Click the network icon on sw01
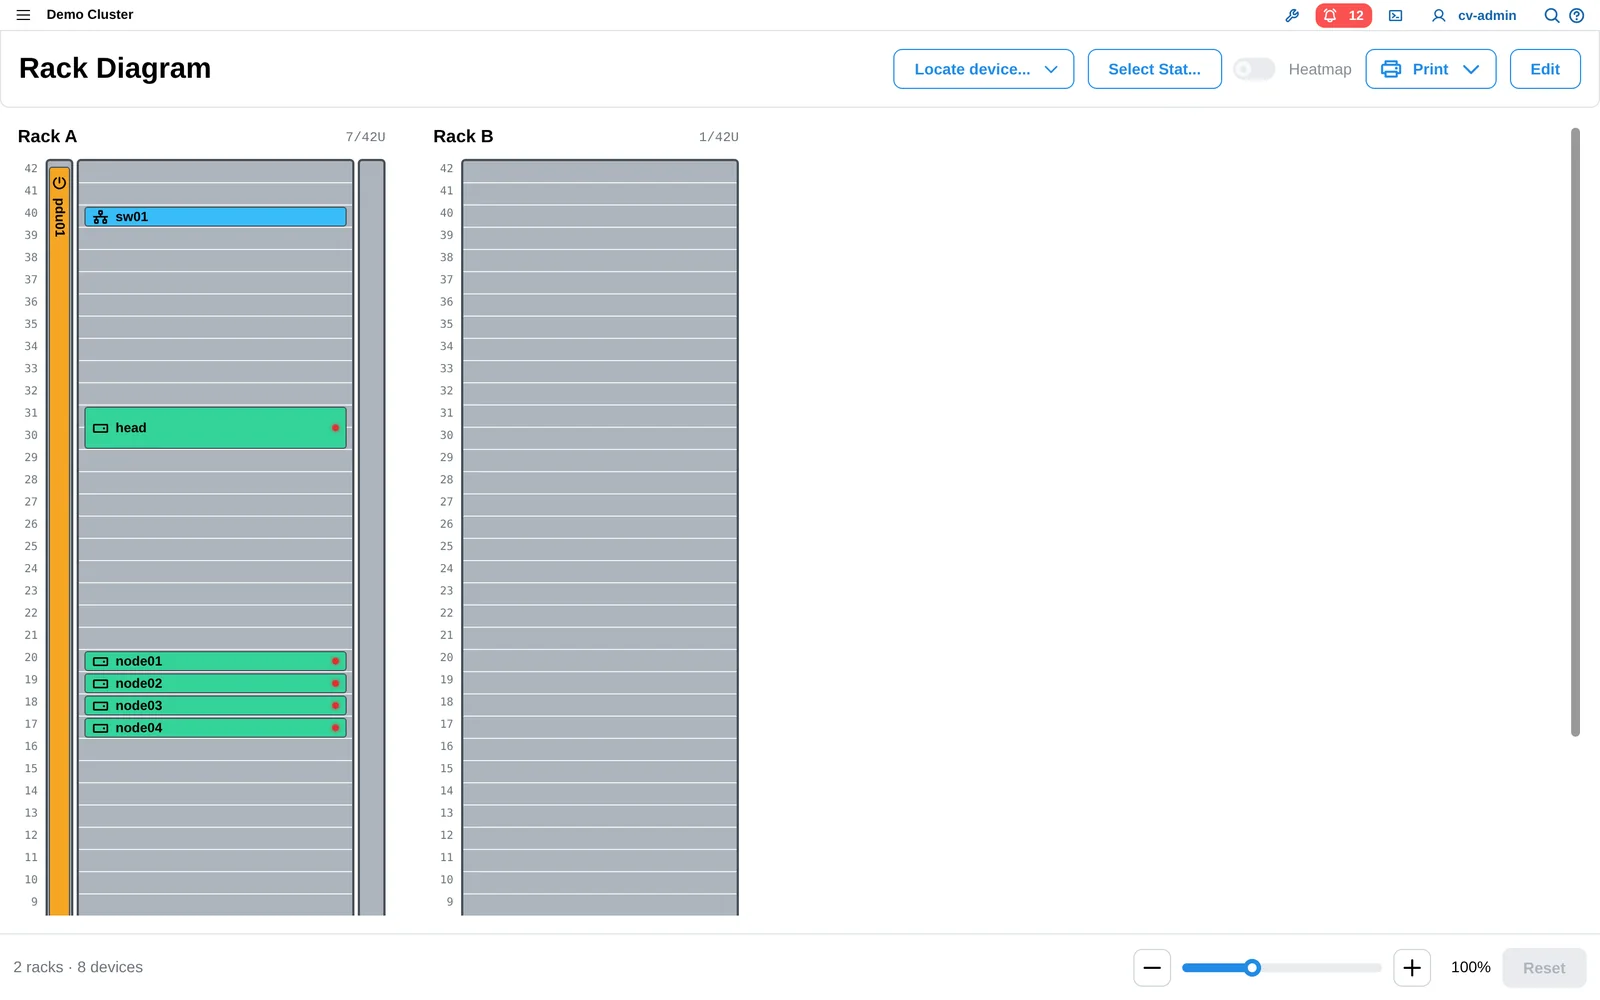This screenshot has height=1000, width=1600. (100, 217)
